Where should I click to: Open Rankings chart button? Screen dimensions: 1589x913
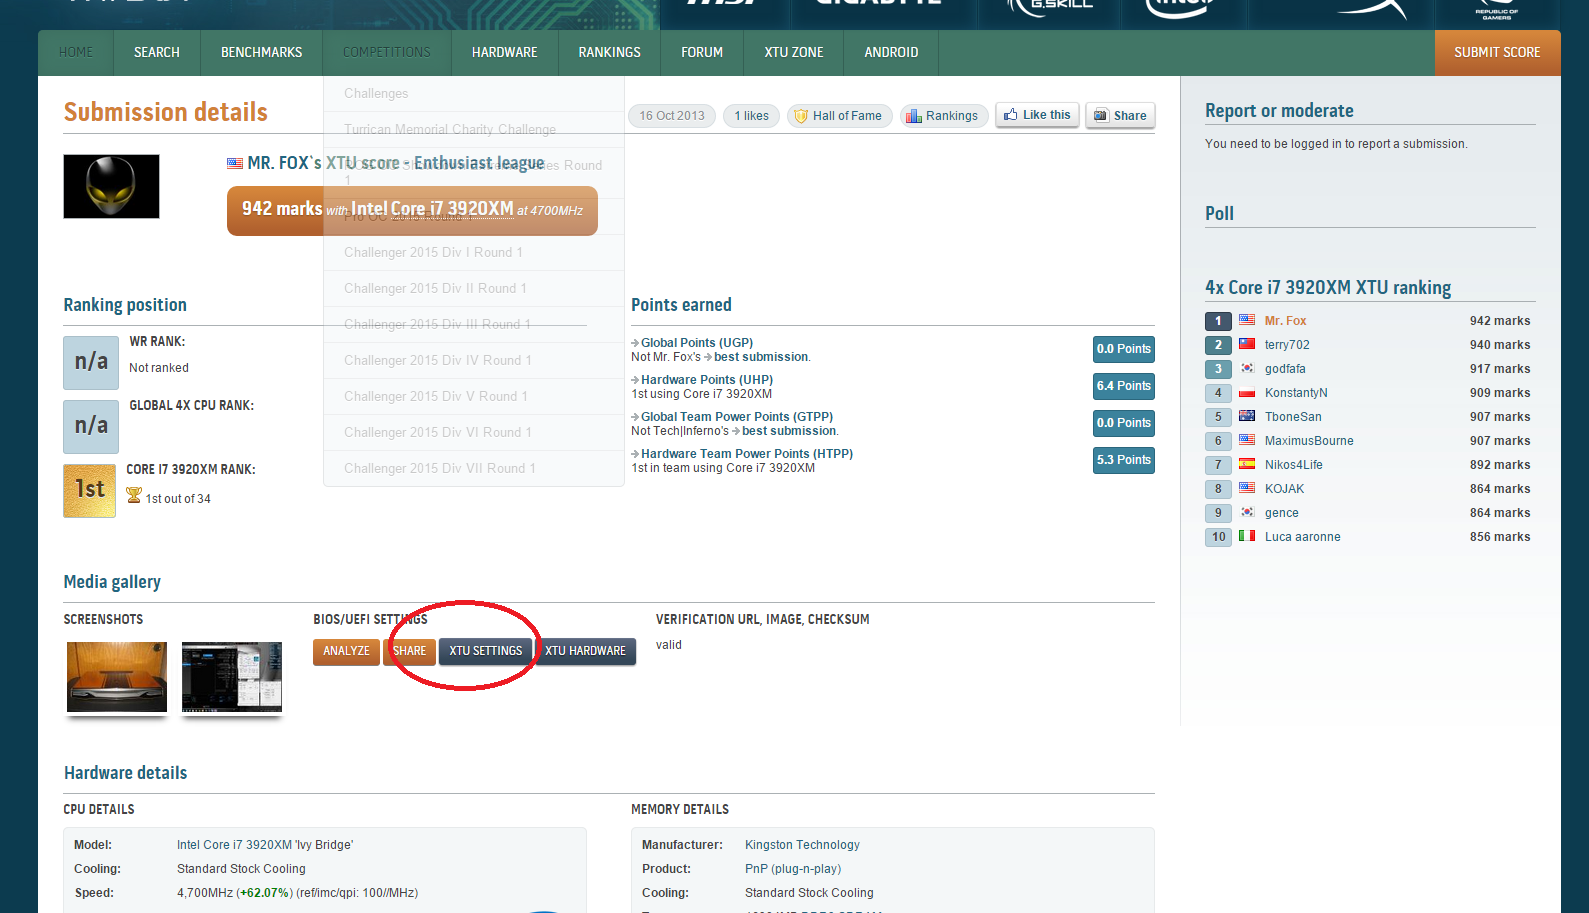point(944,116)
